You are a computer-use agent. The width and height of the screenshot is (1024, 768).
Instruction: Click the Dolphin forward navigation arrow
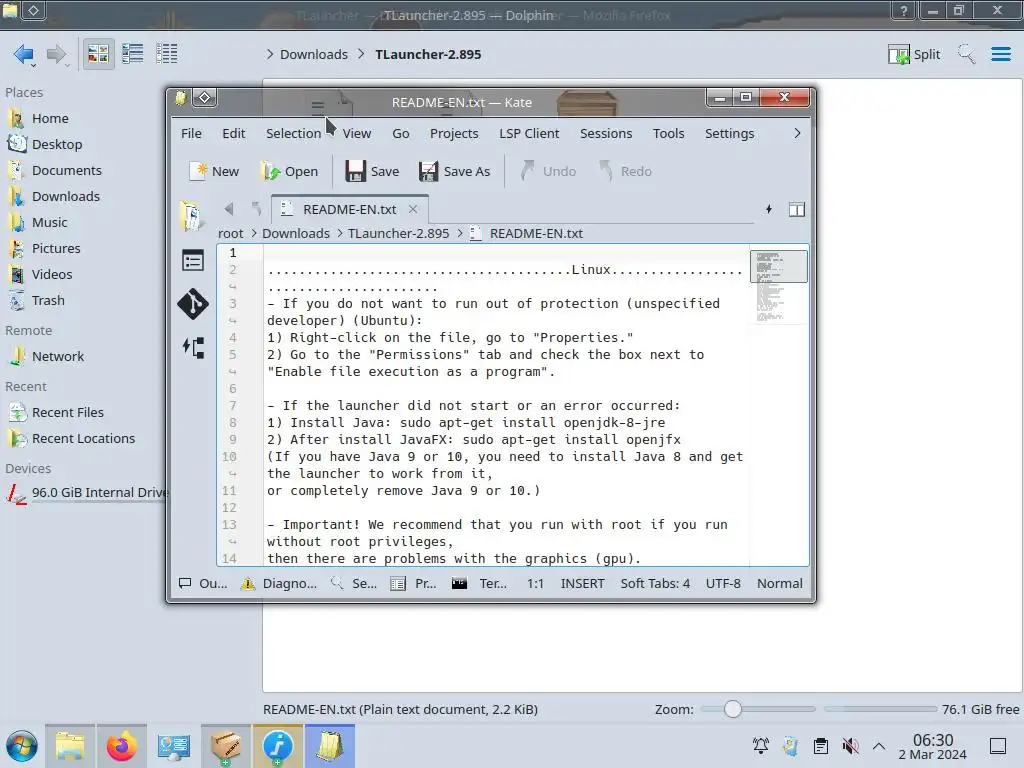point(57,54)
